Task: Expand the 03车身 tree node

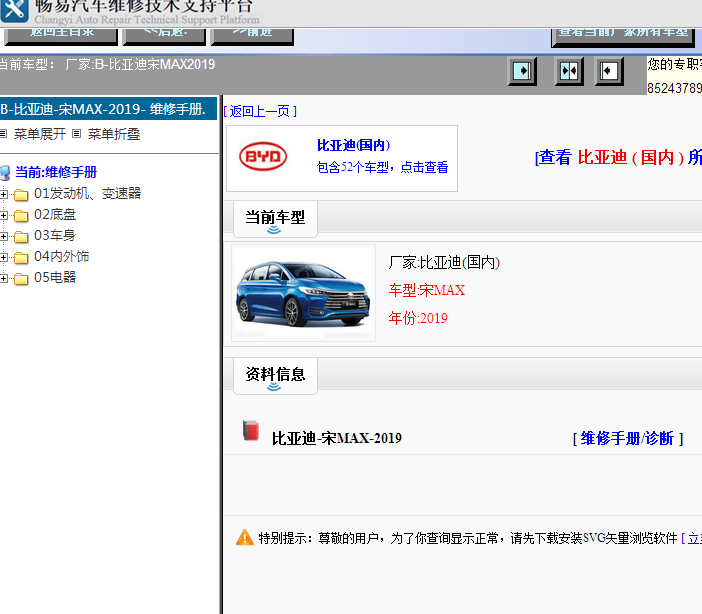Action: pos(4,236)
